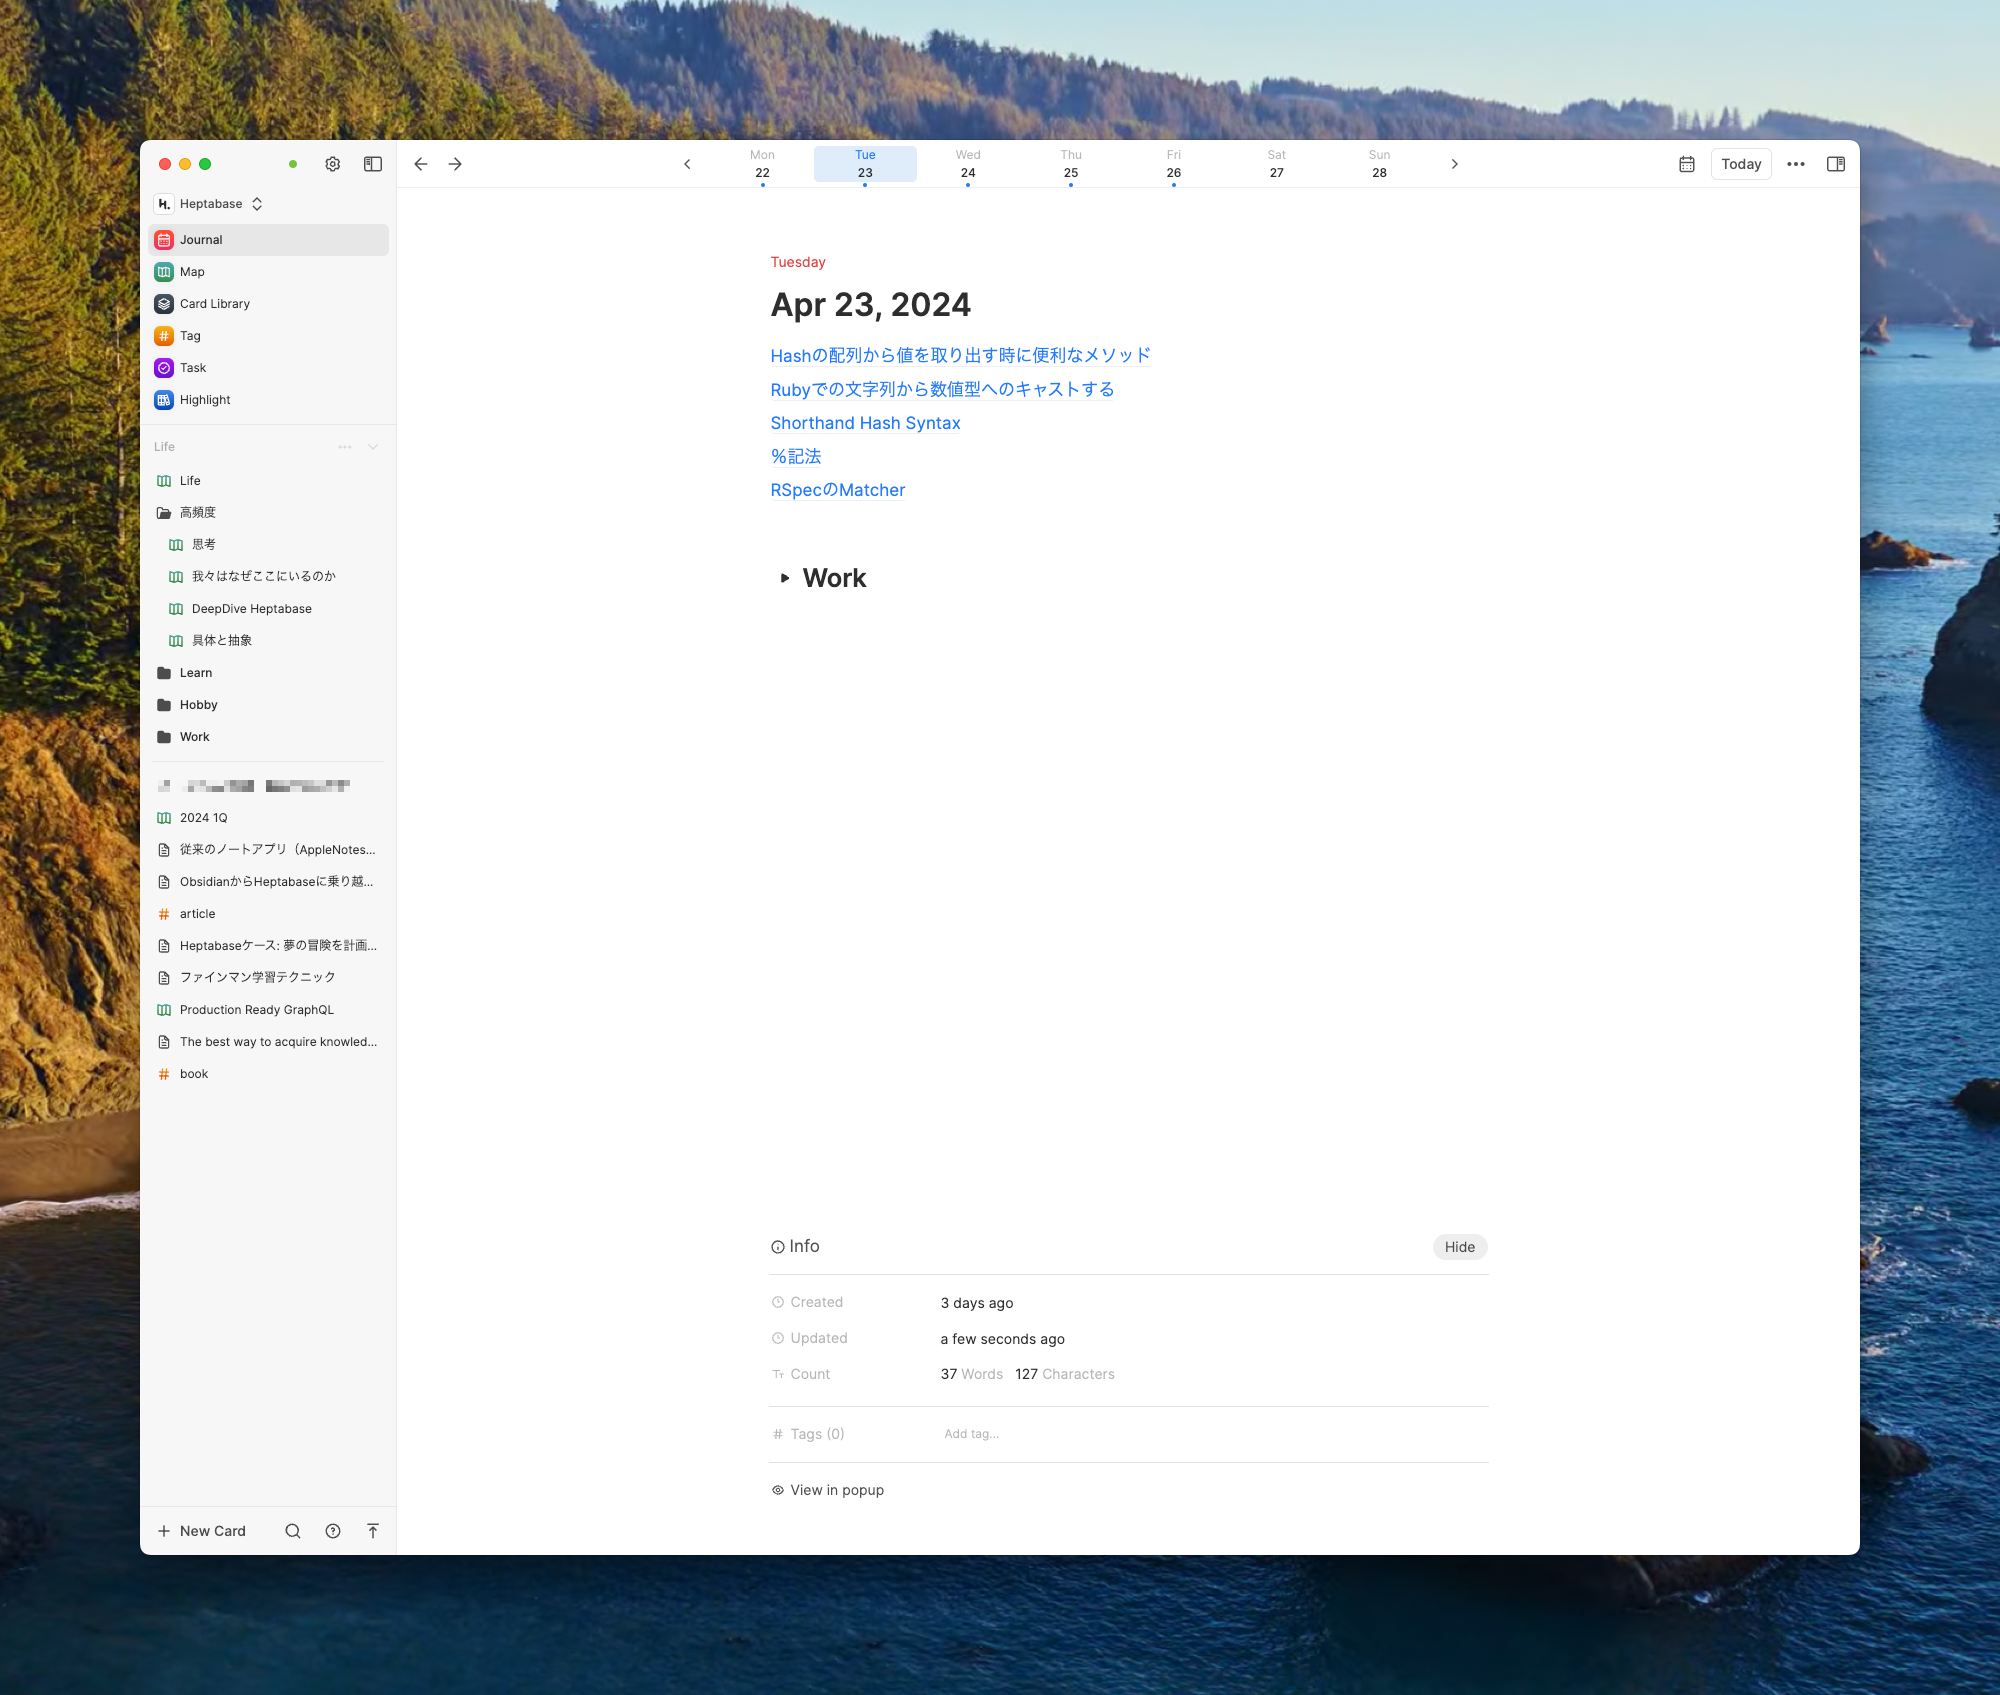The height and width of the screenshot is (1695, 2000).
Task: Jump to Today
Action: pos(1740,164)
